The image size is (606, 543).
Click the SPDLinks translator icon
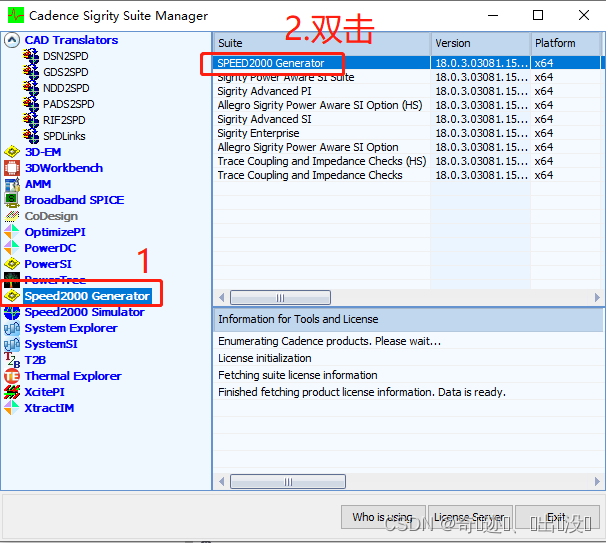31,136
